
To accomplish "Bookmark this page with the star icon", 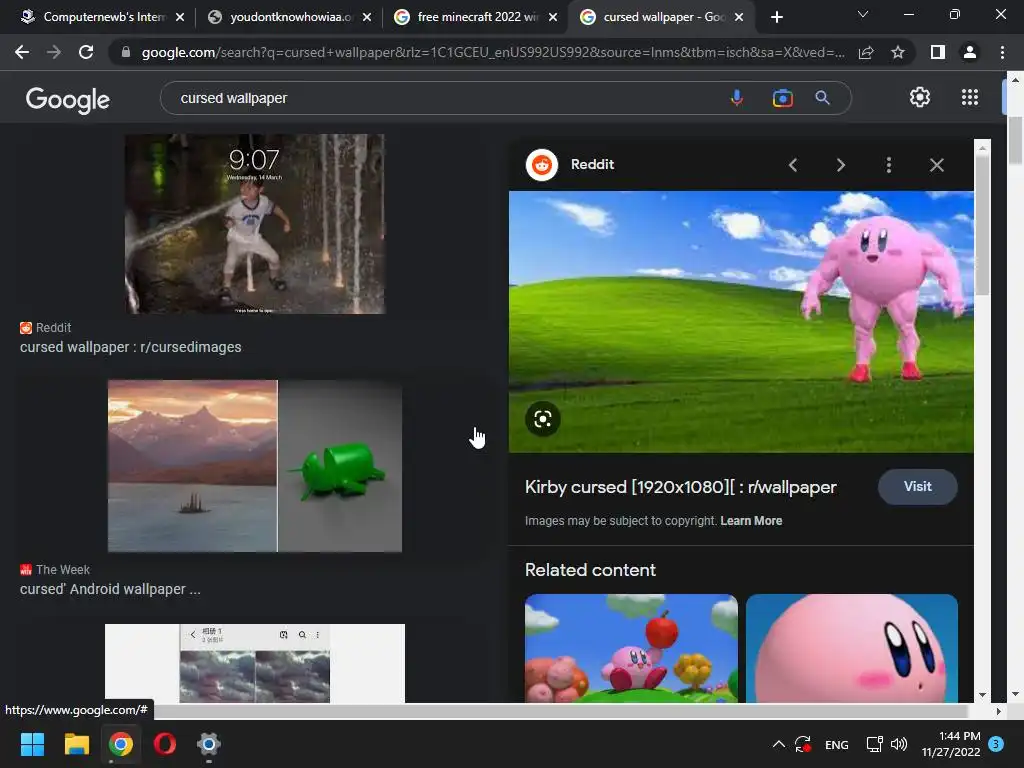I will coord(898,52).
